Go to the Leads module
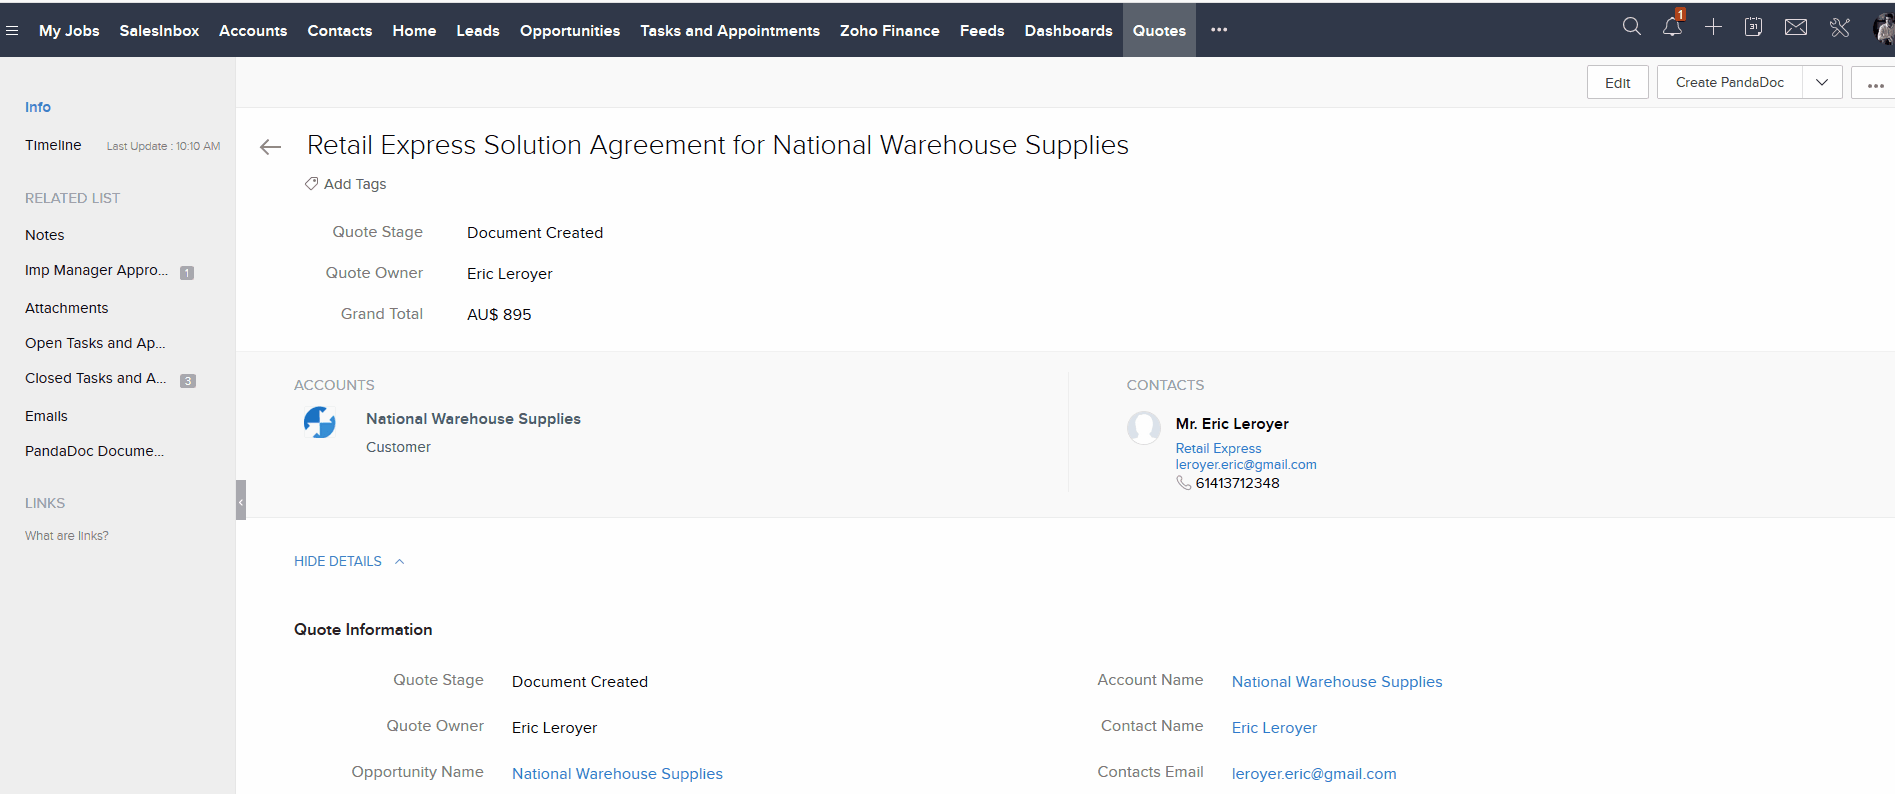The height and width of the screenshot is (794, 1895). [478, 31]
